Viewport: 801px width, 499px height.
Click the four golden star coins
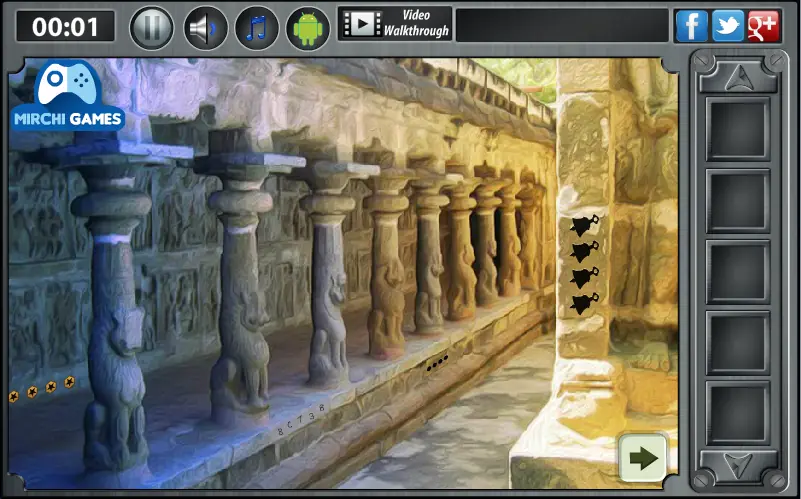(x=42, y=389)
